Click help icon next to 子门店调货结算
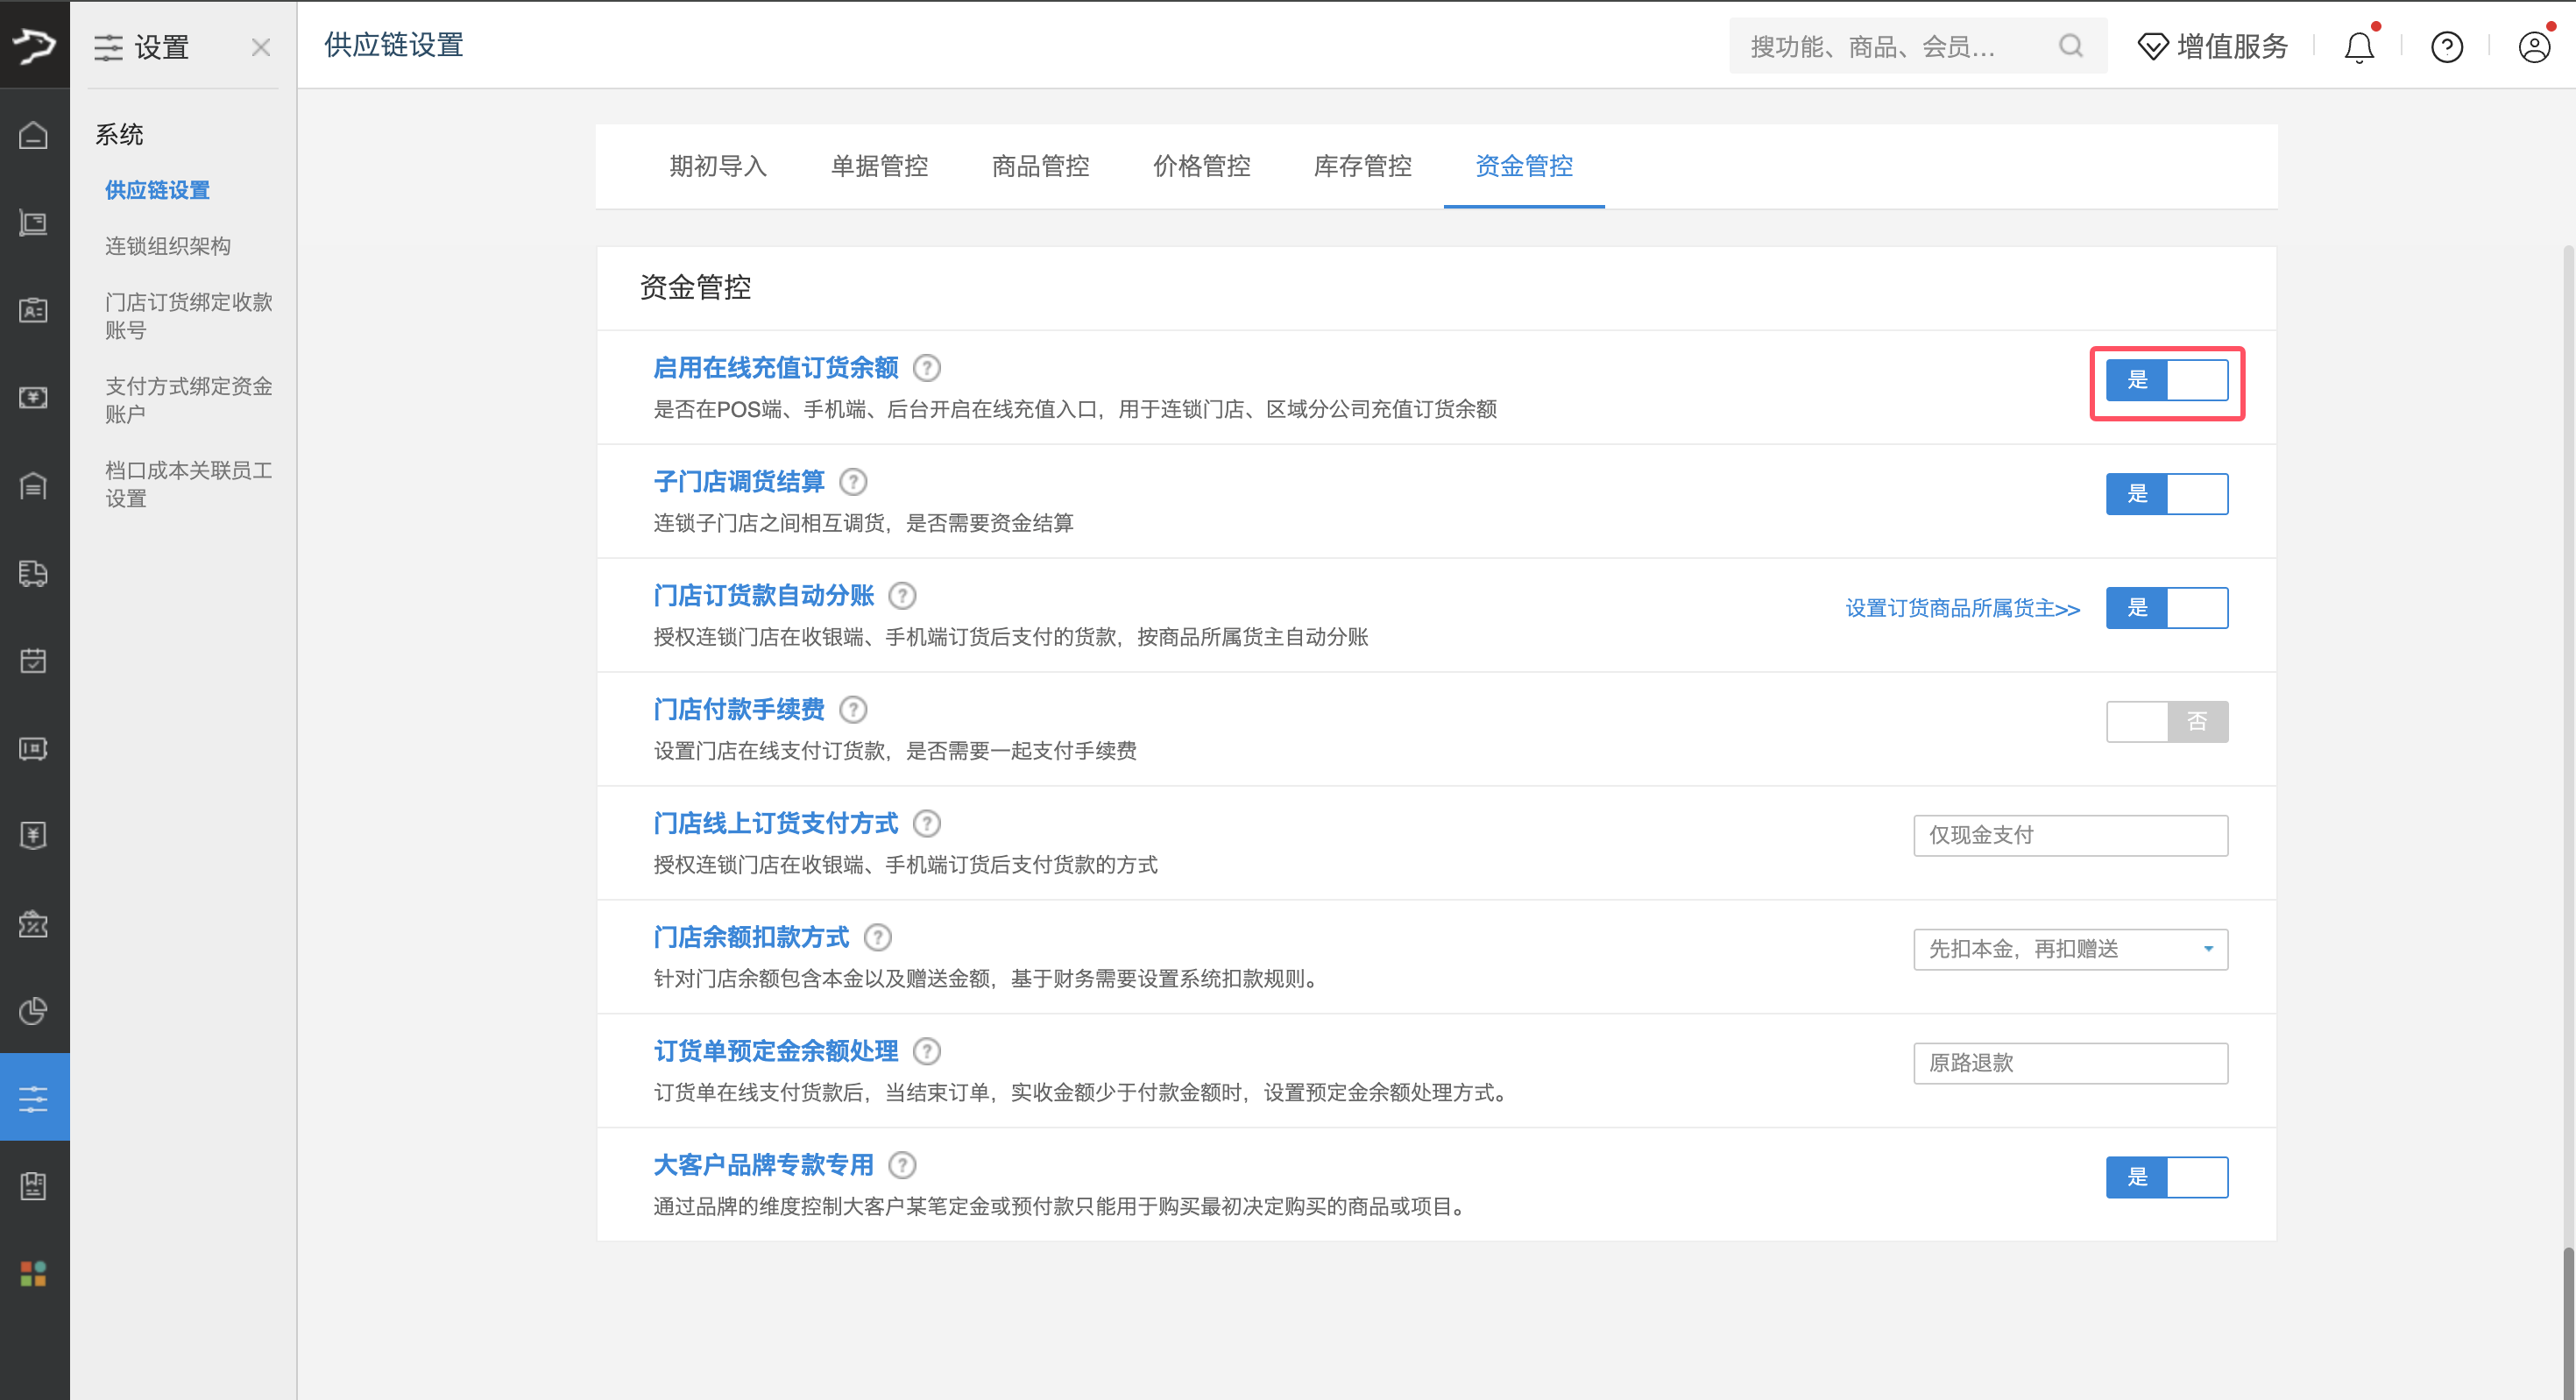 pos(853,482)
